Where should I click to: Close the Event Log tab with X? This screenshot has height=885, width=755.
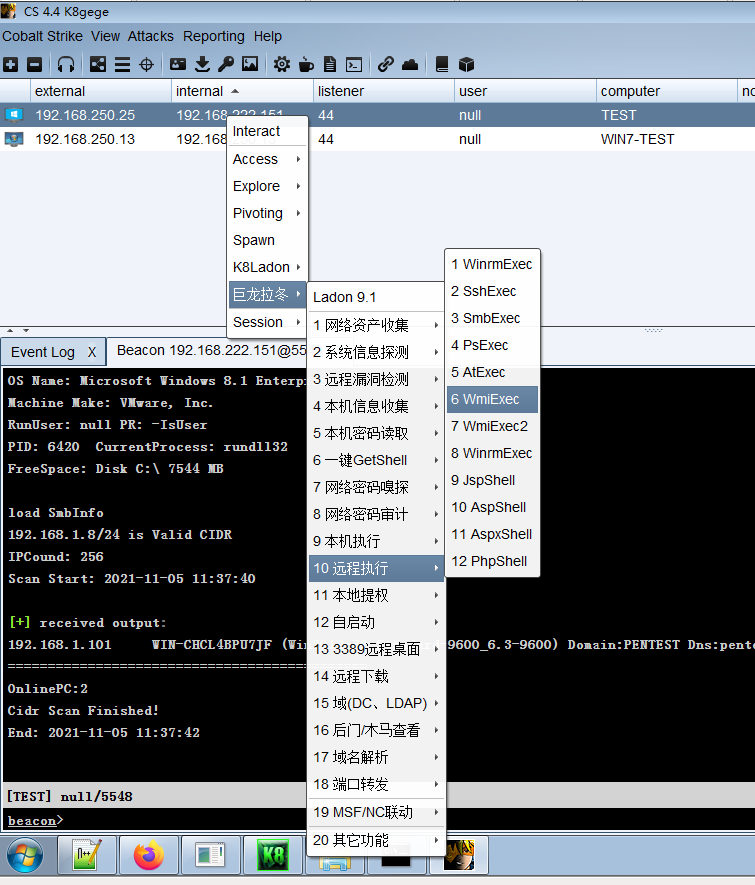point(92,352)
